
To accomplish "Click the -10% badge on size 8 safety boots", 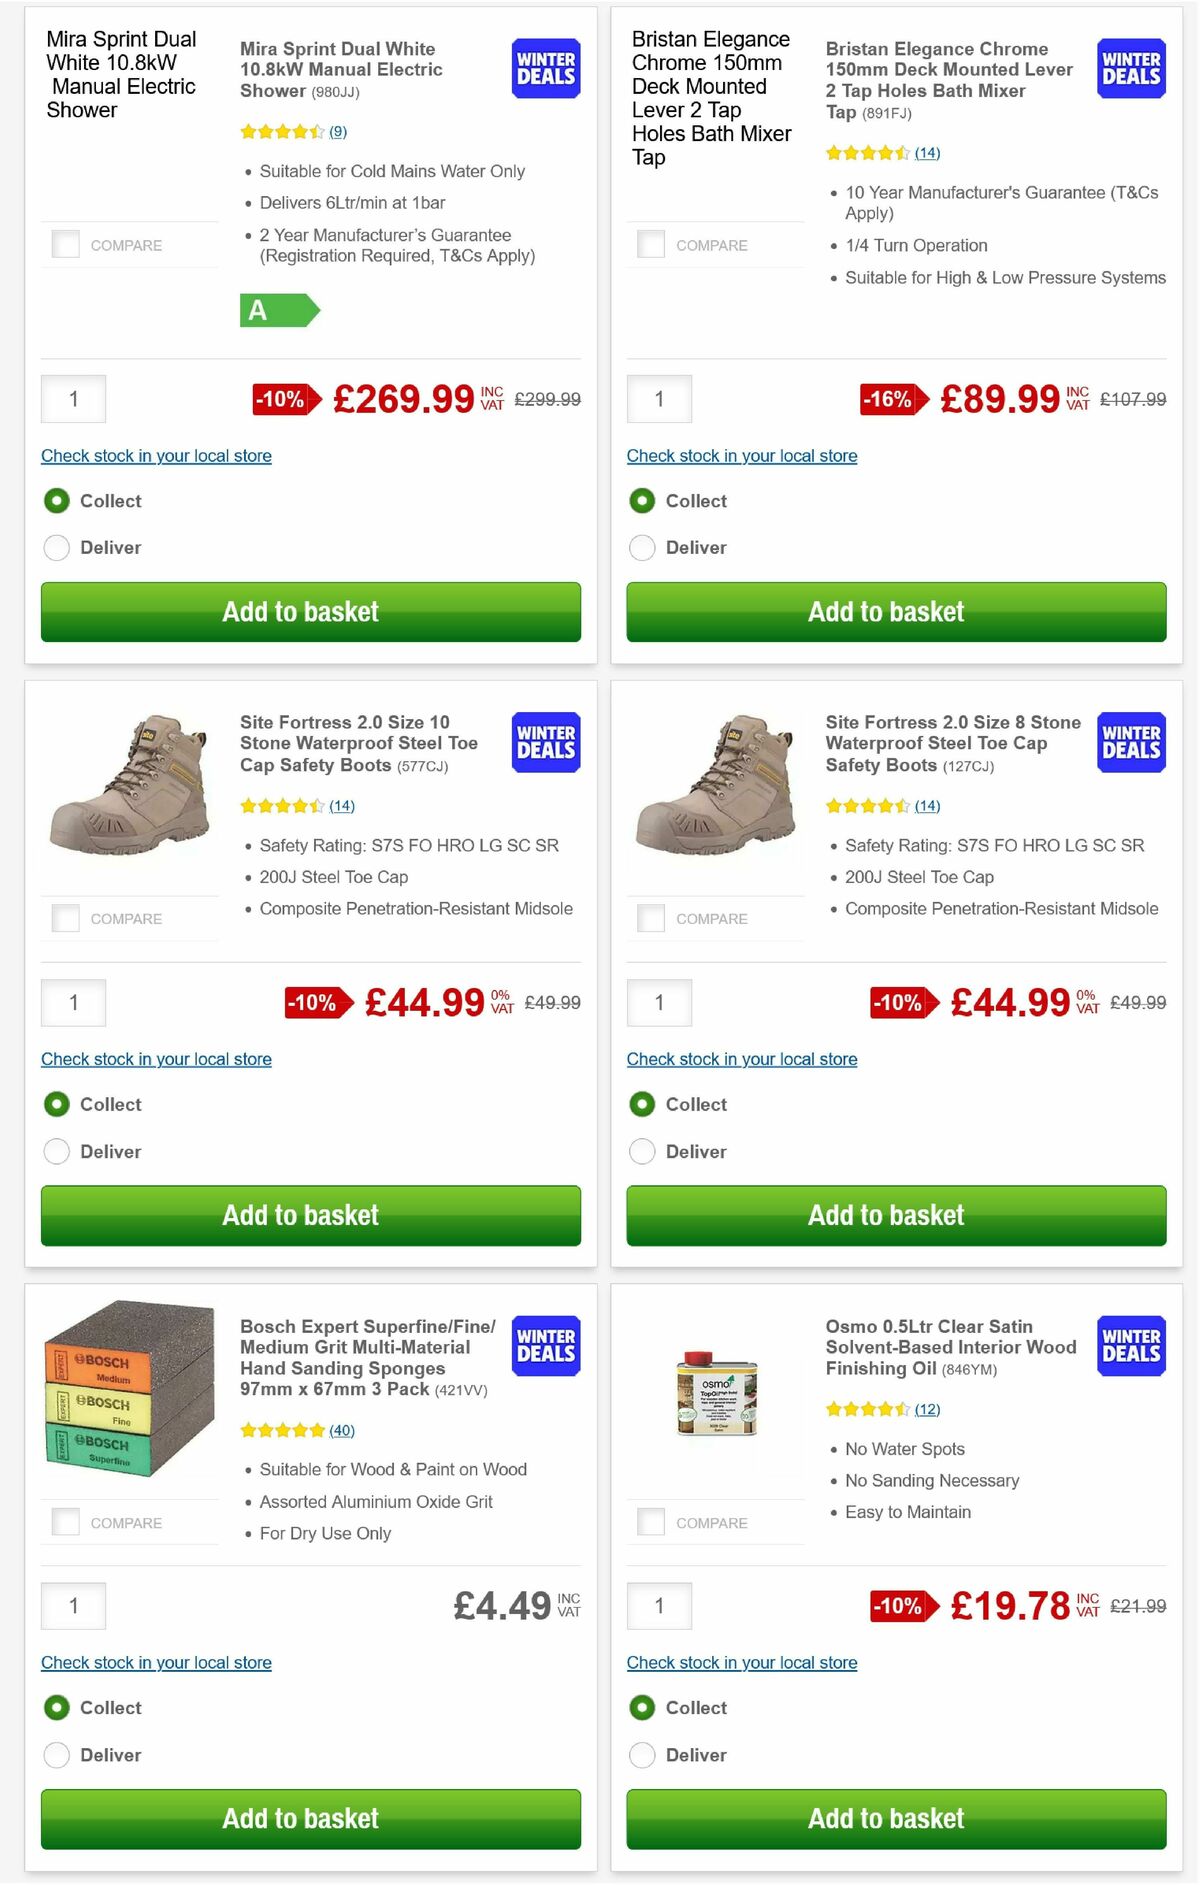I will [899, 1002].
